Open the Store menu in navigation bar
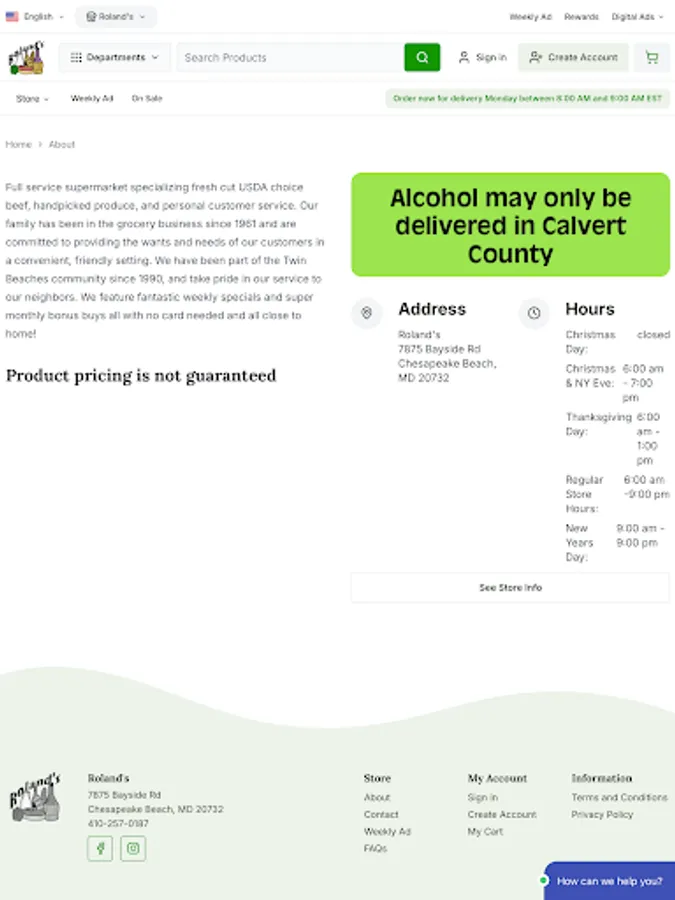 click(32, 99)
